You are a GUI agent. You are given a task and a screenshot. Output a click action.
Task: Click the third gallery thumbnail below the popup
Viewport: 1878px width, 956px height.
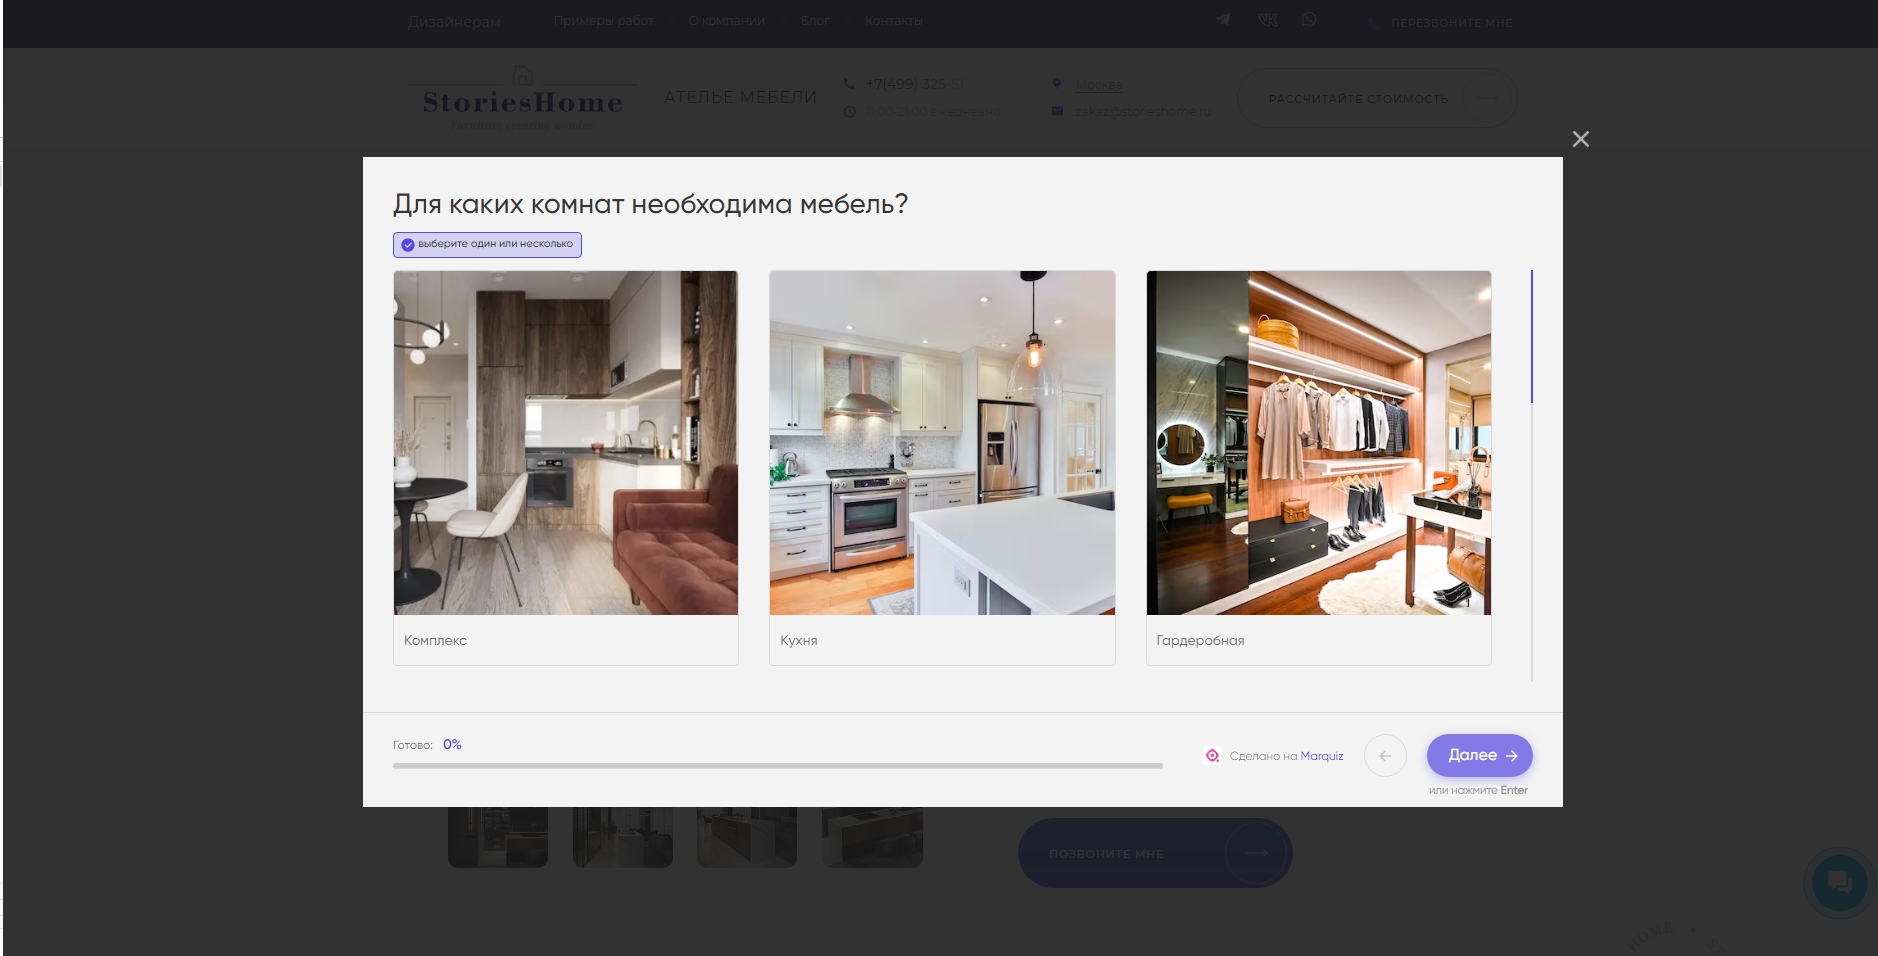tap(747, 837)
